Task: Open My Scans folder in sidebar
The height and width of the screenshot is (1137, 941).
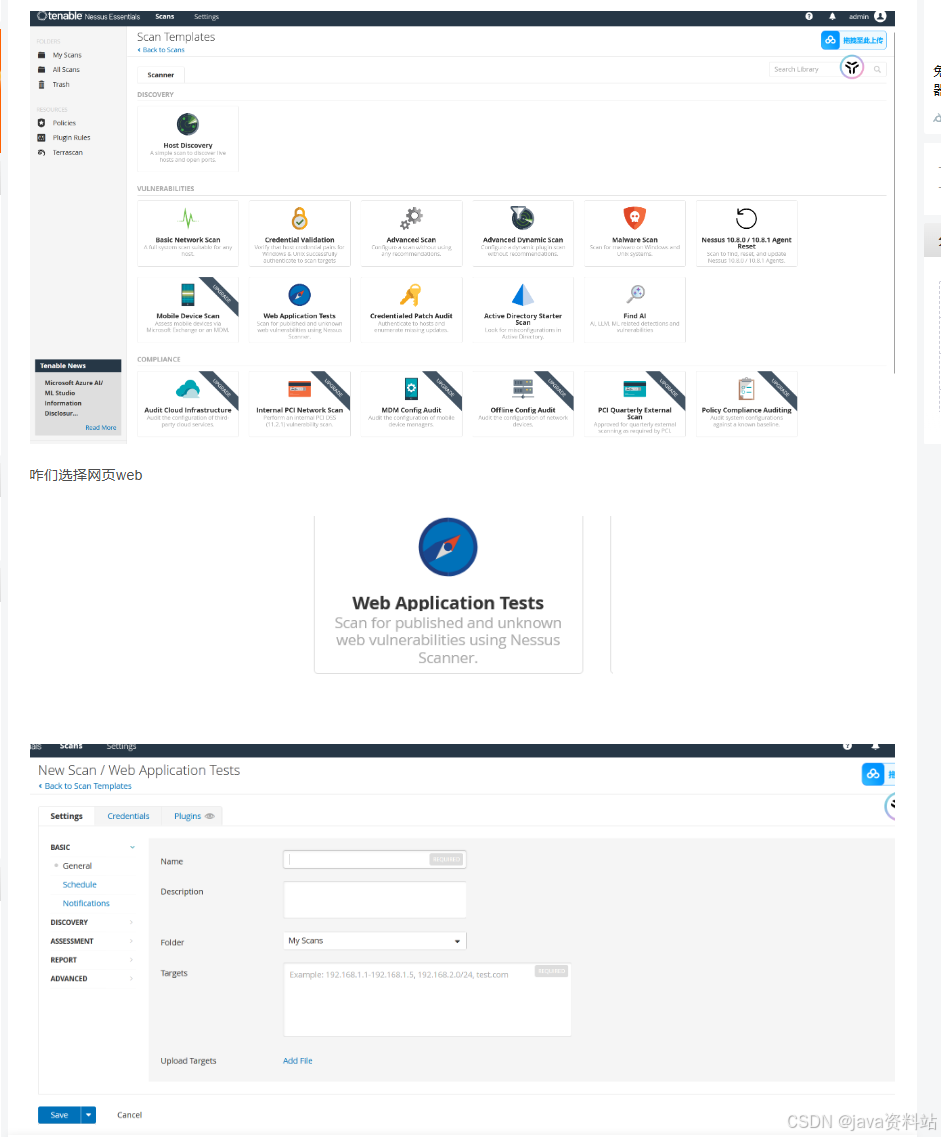Action: (67, 55)
